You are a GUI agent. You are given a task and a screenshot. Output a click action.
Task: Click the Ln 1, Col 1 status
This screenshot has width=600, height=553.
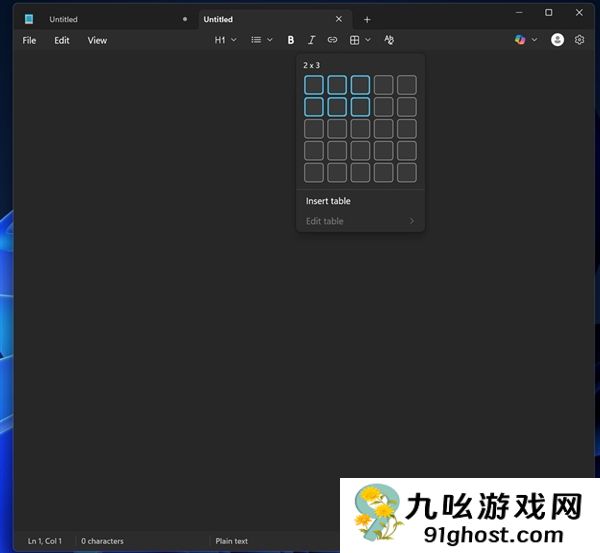(44, 541)
